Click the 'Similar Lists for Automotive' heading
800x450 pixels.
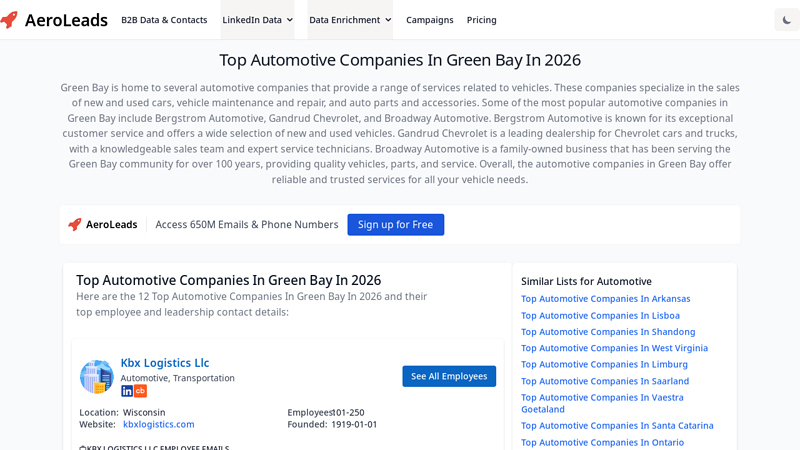tap(586, 281)
